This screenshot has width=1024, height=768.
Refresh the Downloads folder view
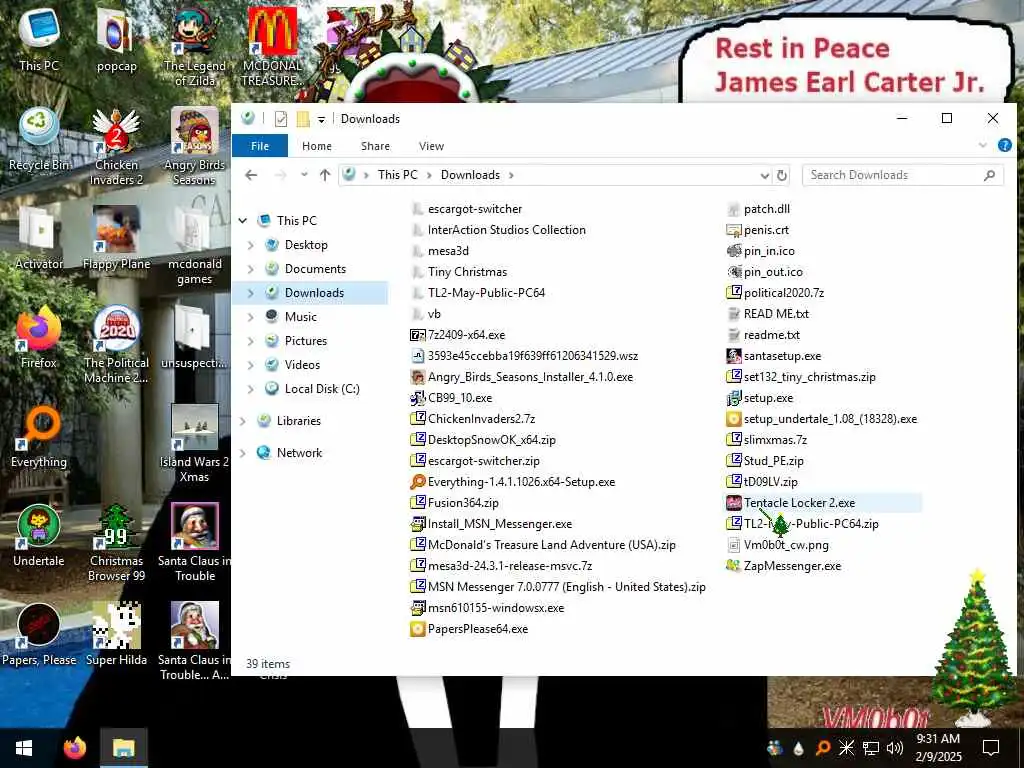781,175
